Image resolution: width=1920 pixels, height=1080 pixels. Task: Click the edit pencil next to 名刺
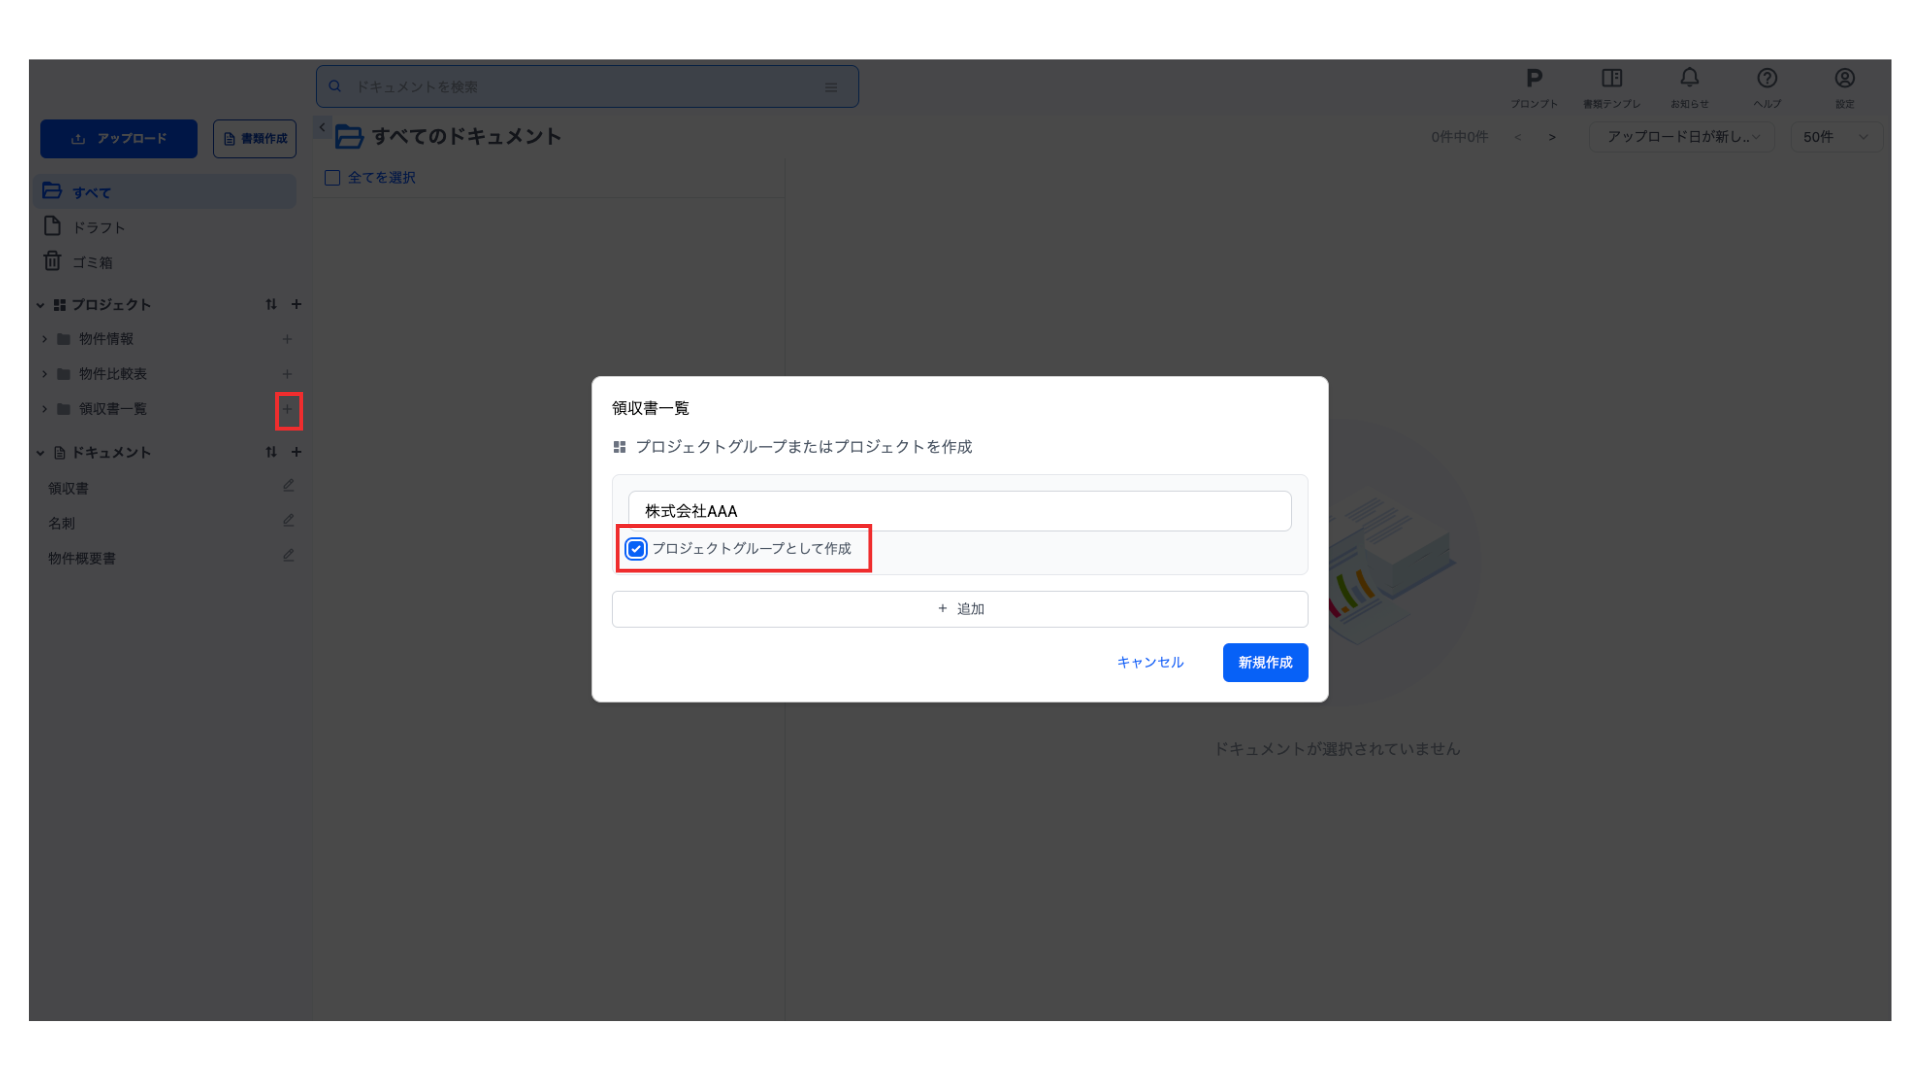288,521
